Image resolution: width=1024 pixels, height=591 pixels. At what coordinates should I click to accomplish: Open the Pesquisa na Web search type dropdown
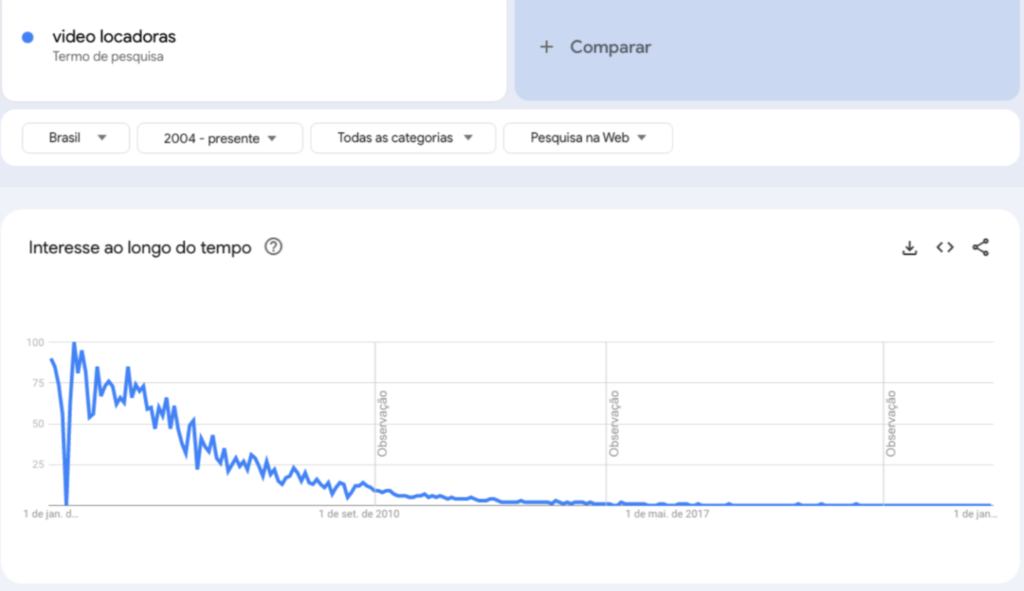click(x=588, y=138)
